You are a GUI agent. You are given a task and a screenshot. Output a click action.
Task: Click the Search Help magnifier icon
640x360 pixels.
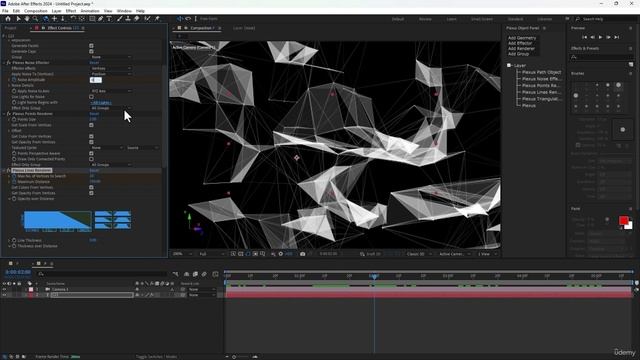click(x=578, y=19)
